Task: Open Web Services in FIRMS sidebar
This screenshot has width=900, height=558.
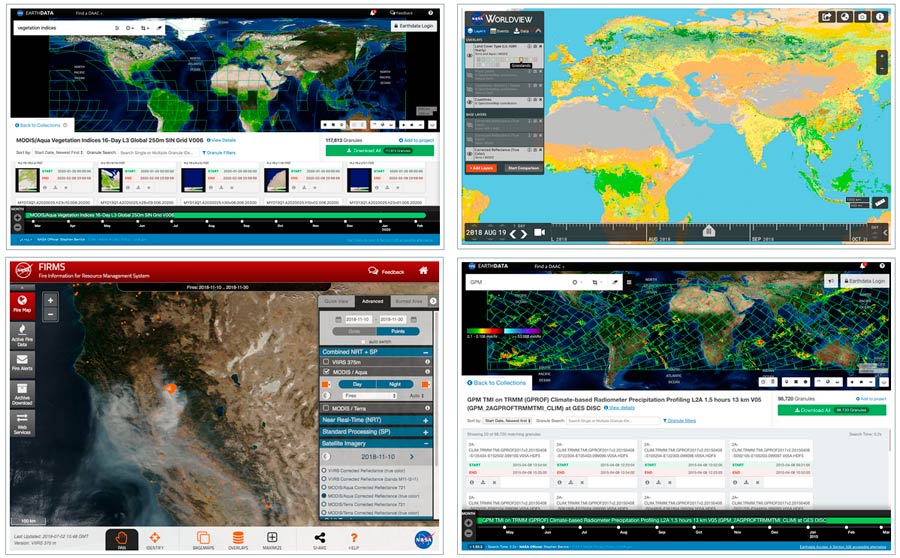Action: coord(22,423)
